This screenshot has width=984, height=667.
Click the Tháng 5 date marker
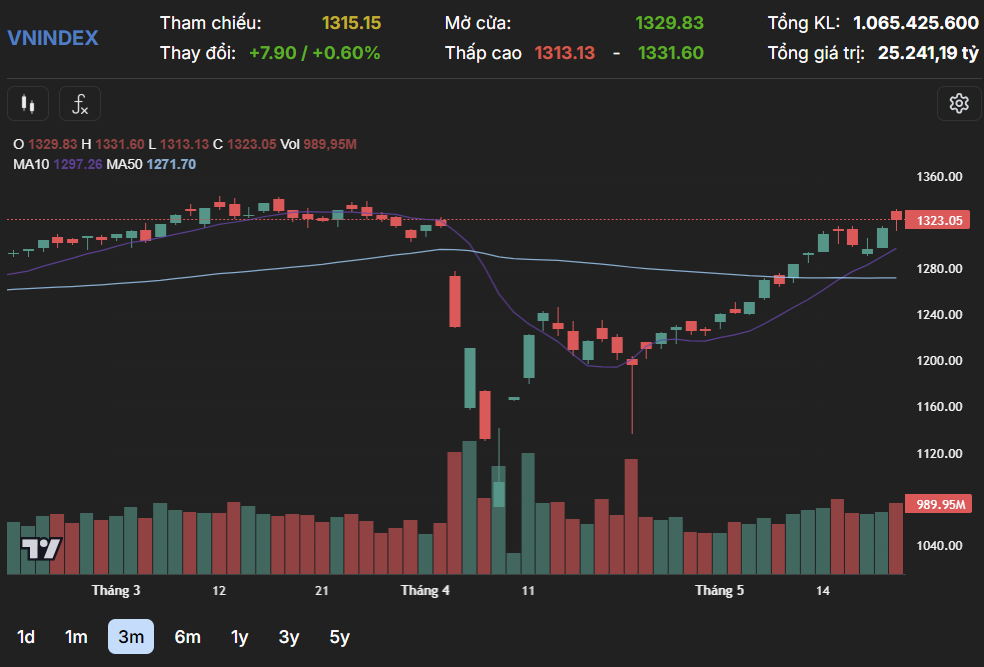719,591
